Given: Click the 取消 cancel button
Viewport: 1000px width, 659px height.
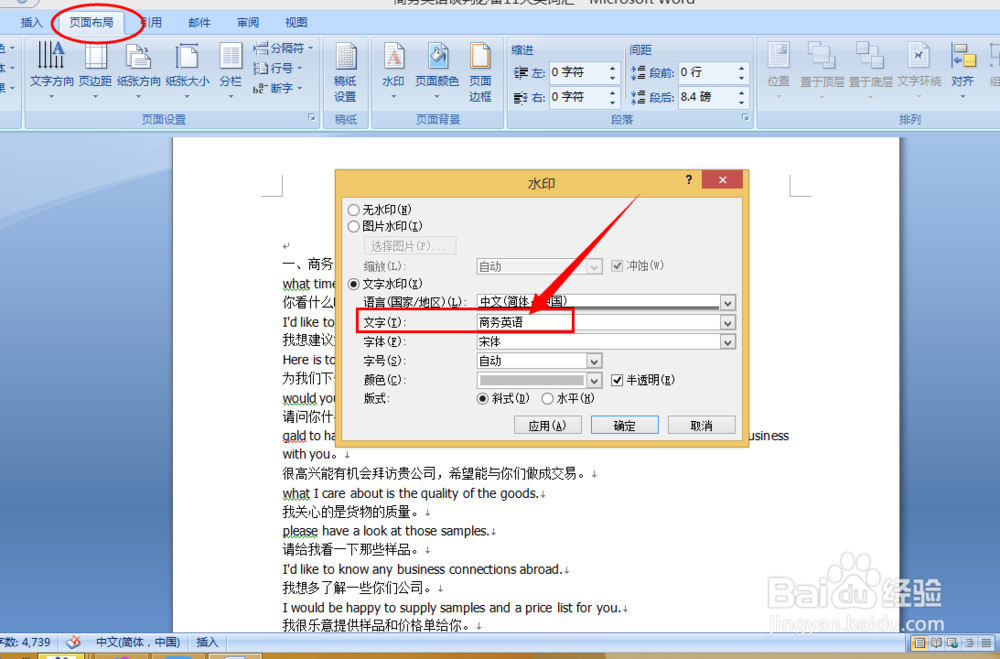Looking at the screenshot, I should tap(702, 426).
